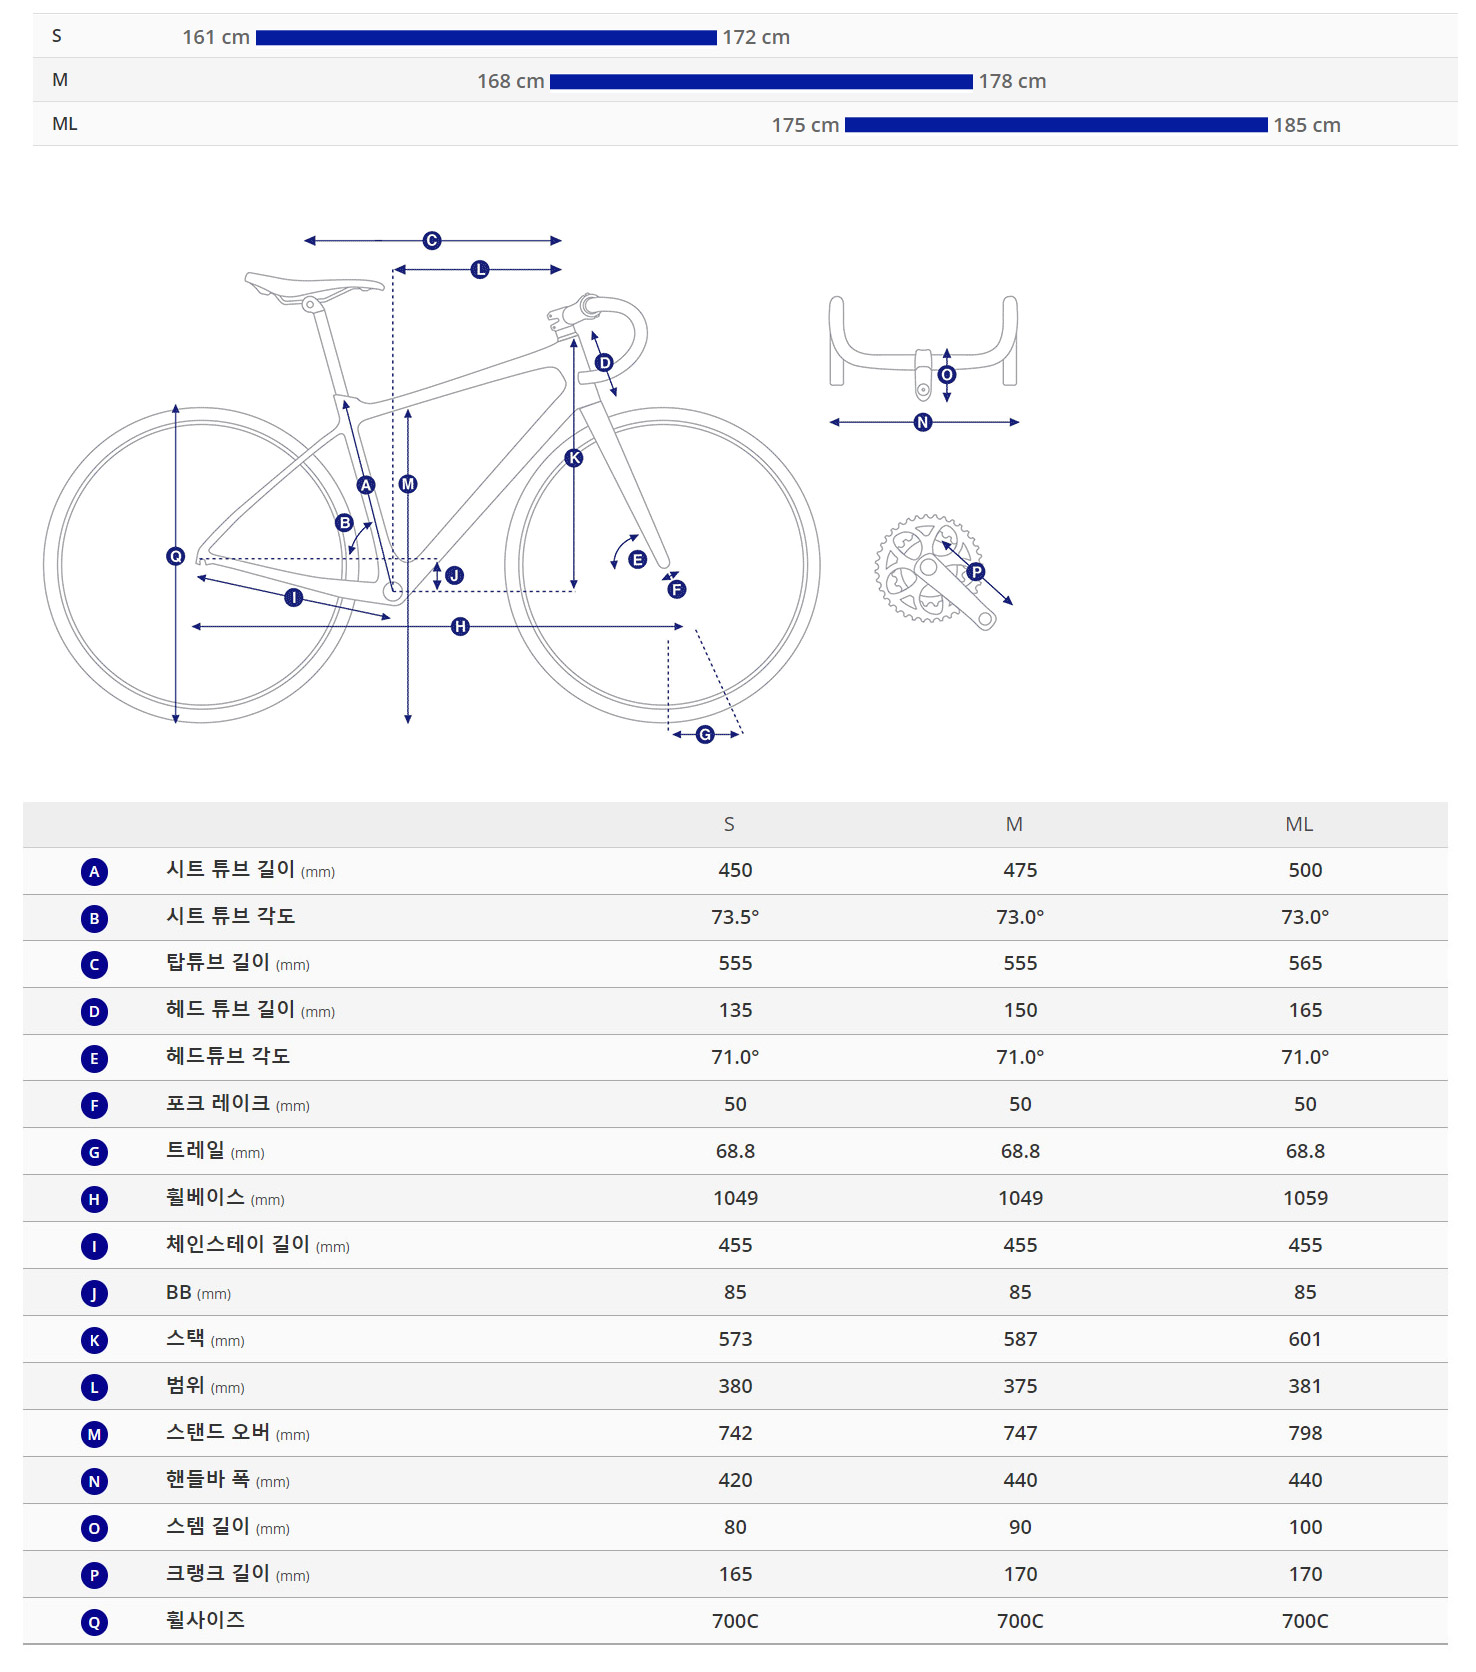1476x1672 pixels.
Task: Select the K stack marker on the diagram
Action: (x=574, y=458)
